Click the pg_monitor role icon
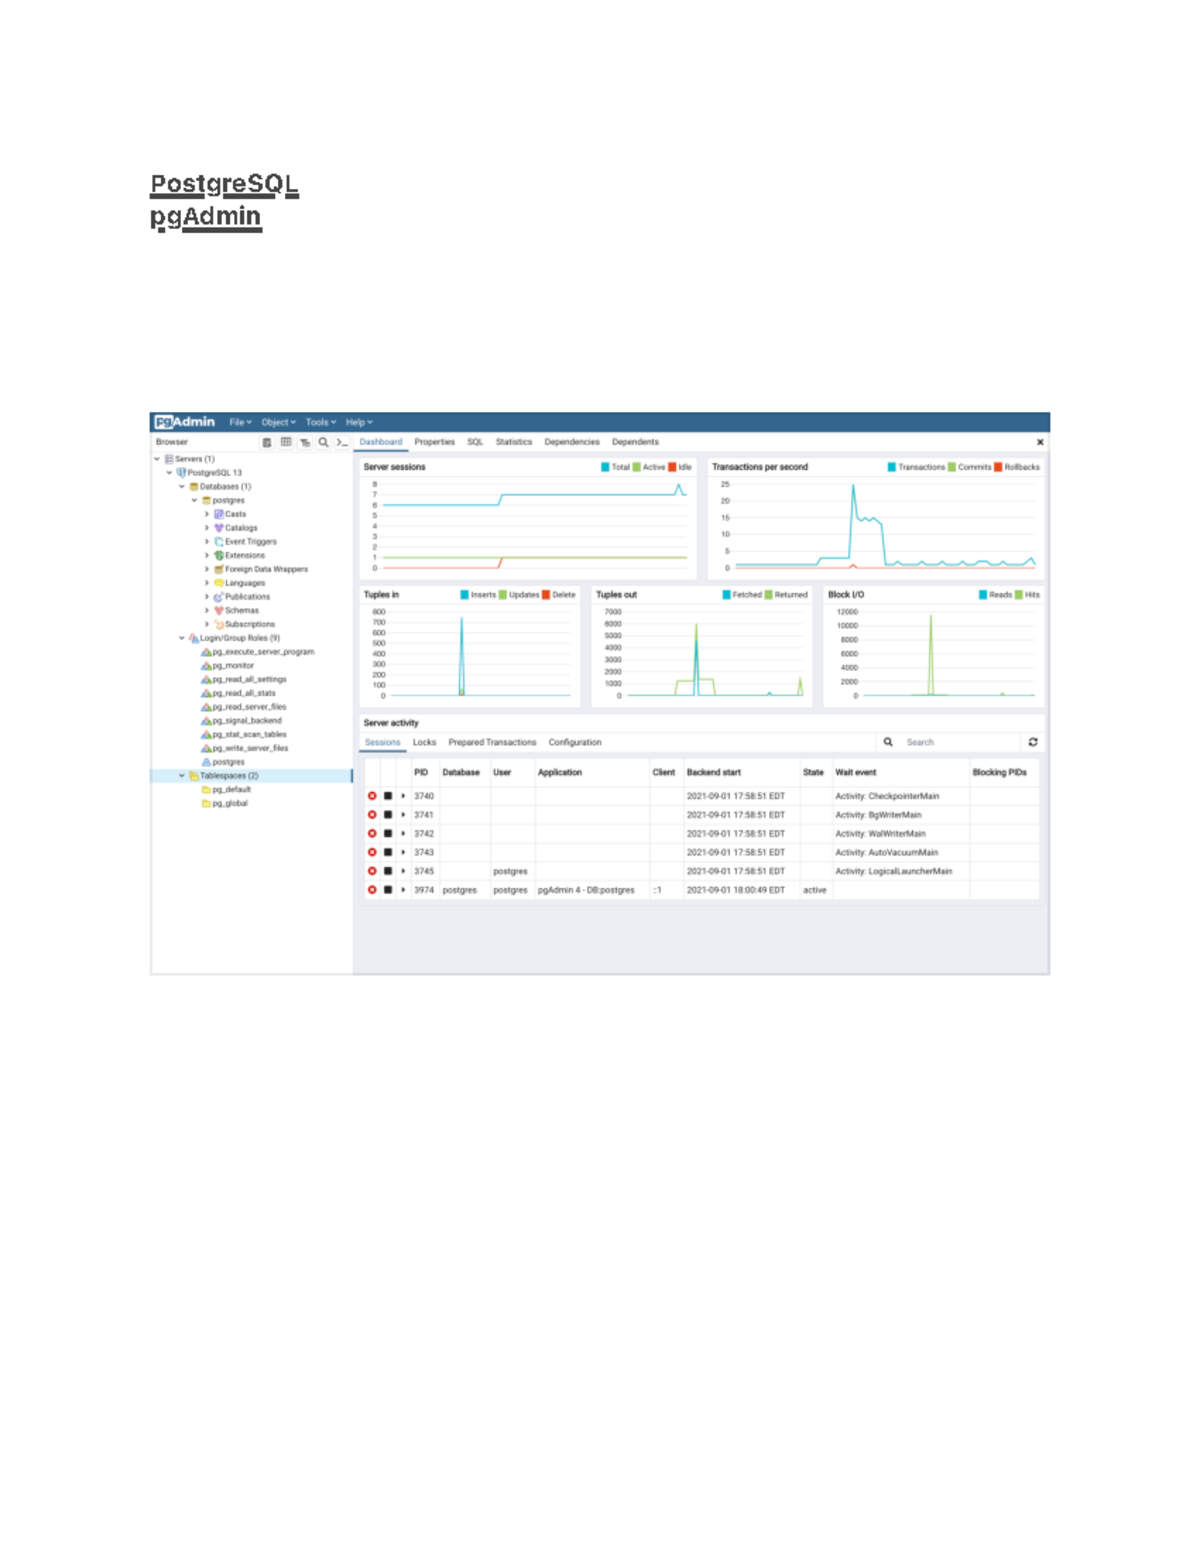This screenshot has width=1200, height=1553. point(206,666)
